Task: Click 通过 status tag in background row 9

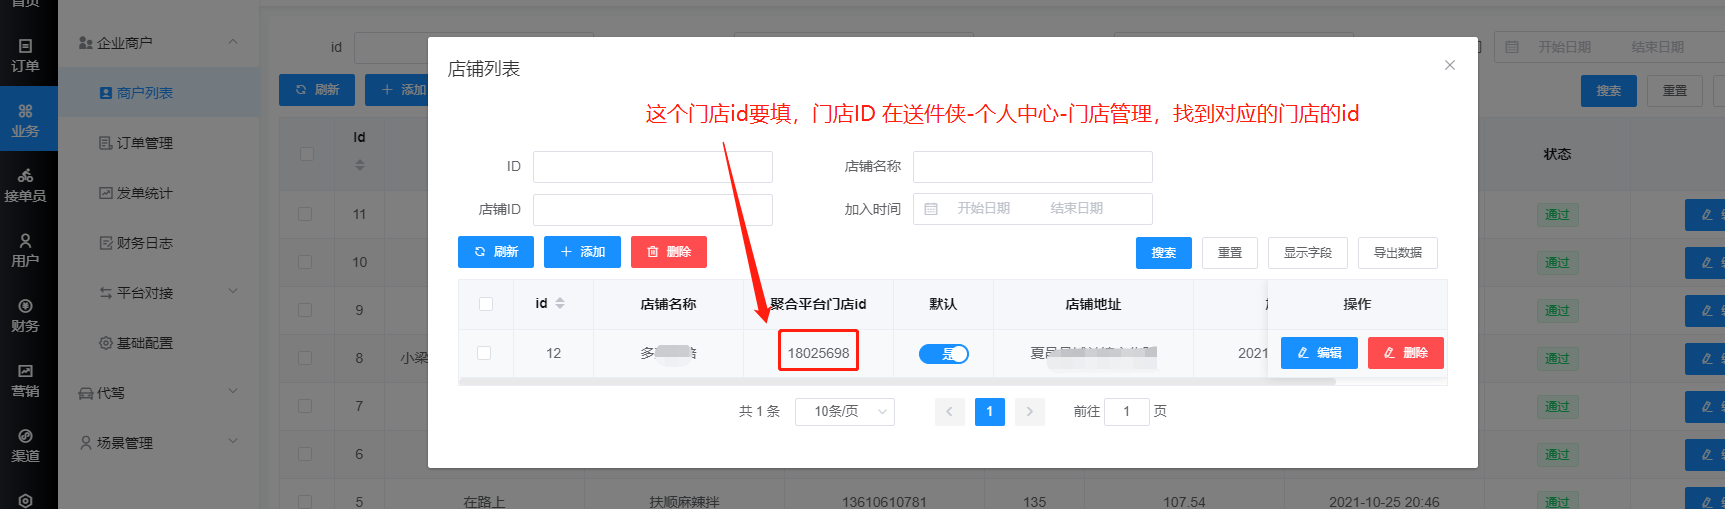Action: [1558, 311]
